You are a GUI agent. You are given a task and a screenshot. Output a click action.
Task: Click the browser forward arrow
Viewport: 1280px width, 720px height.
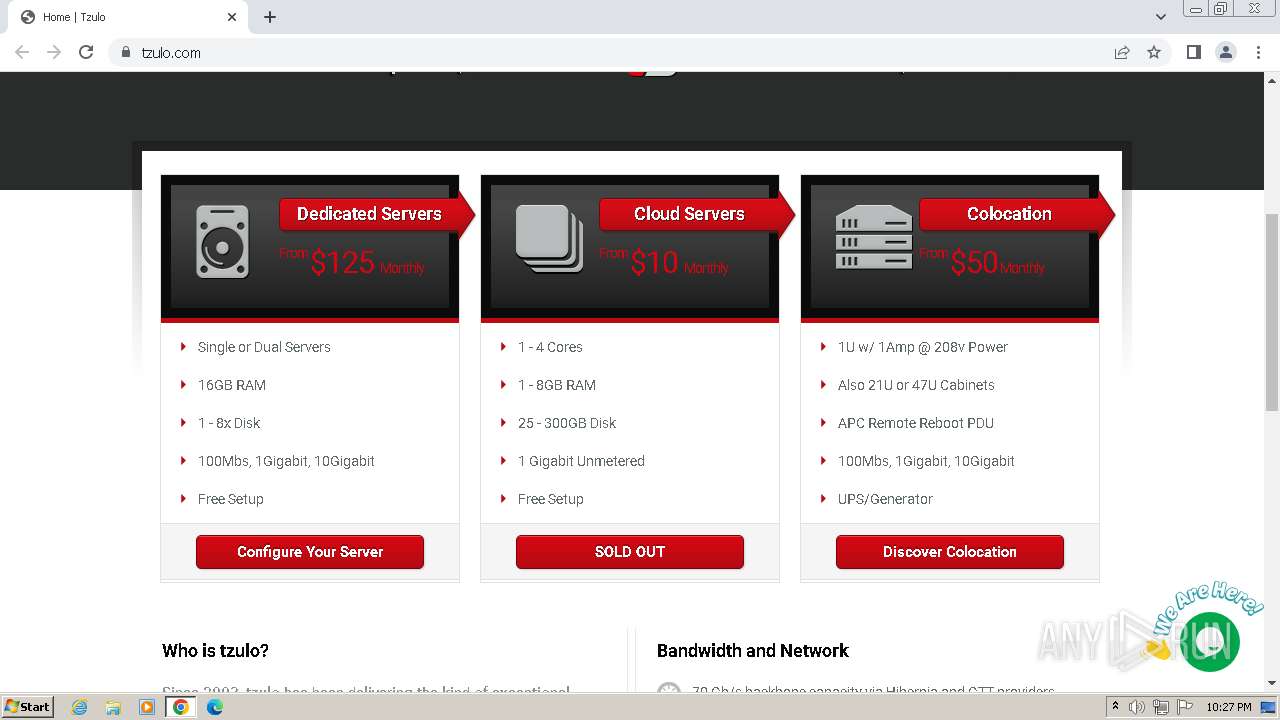pos(54,52)
